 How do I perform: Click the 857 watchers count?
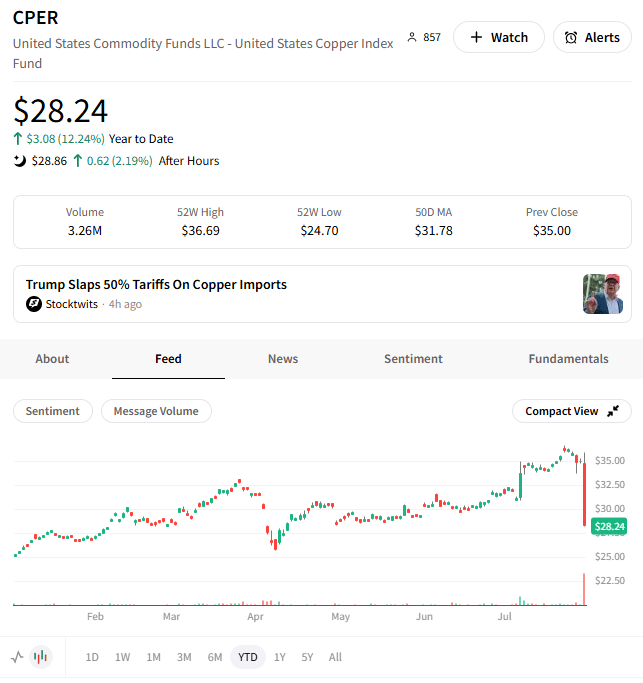coord(432,37)
